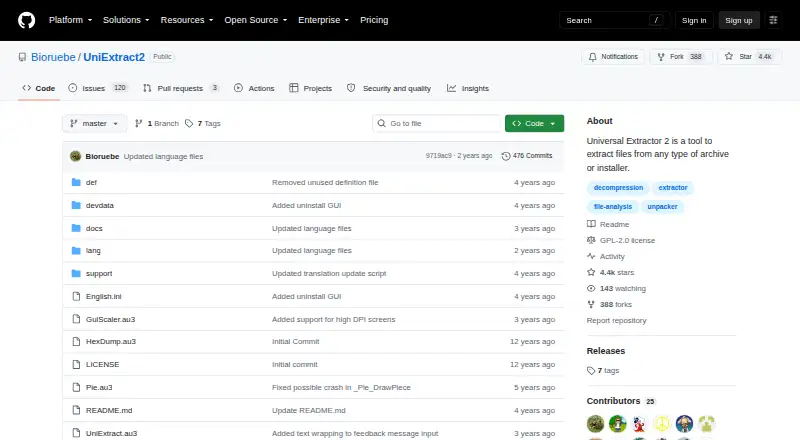Viewport: 800px width, 440px height.
Task: Click the Go to file input
Action: [x=437, y=124]
